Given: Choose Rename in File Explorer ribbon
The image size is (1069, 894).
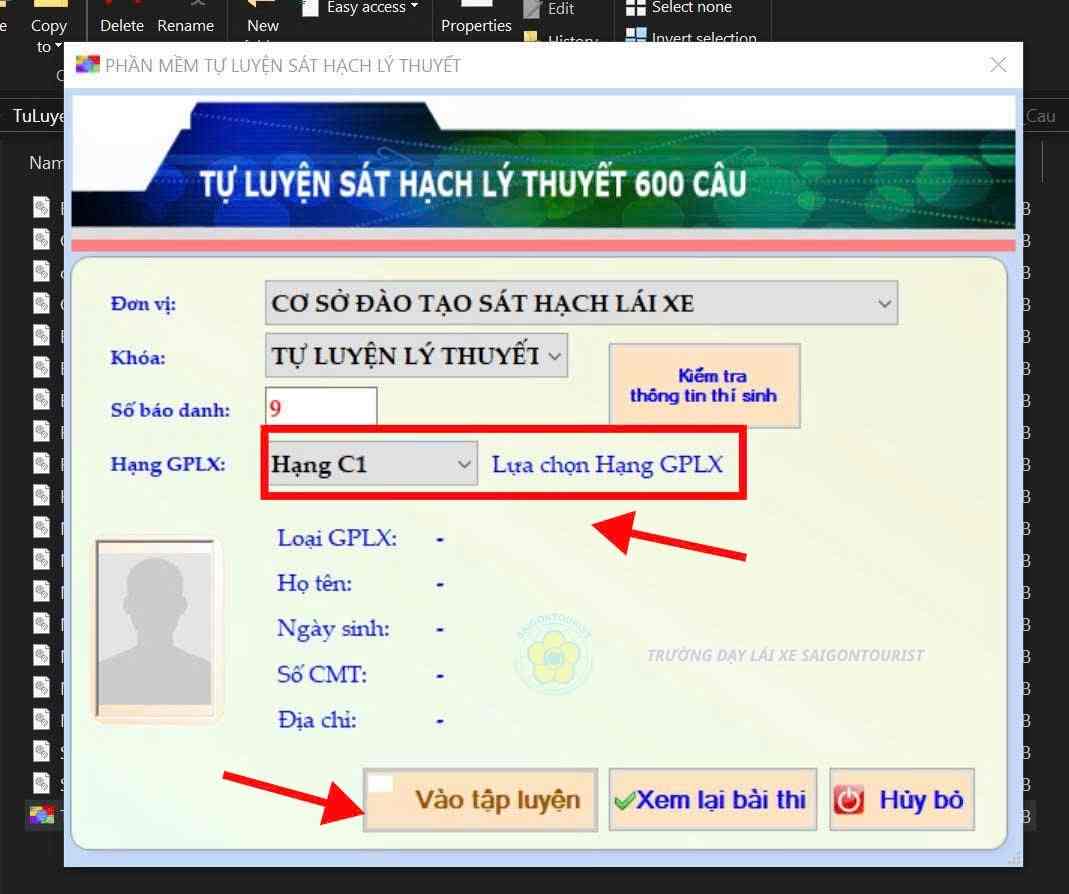Looking at the screenshot, I should coord(185,26).
